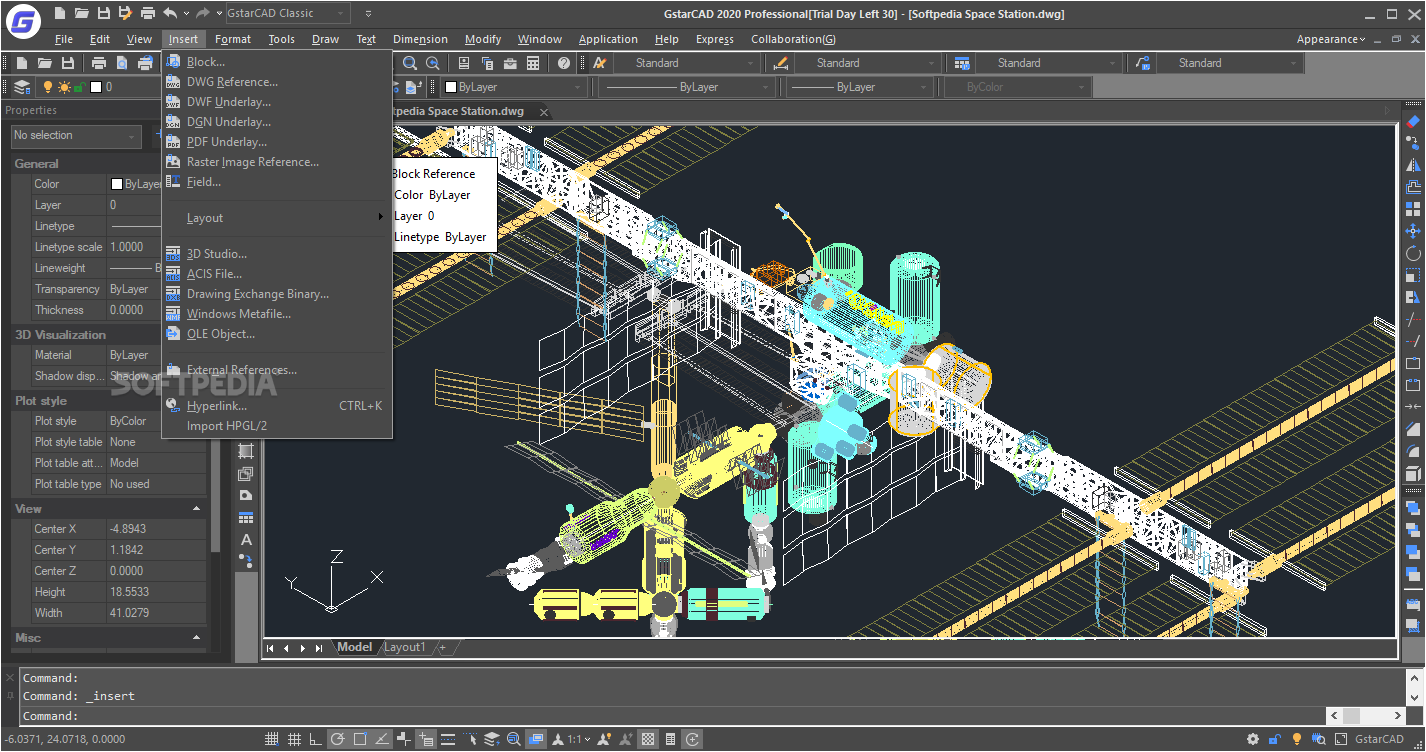Open status bar settings gear
The image size is (1426, 752).
click(1253, 739)
